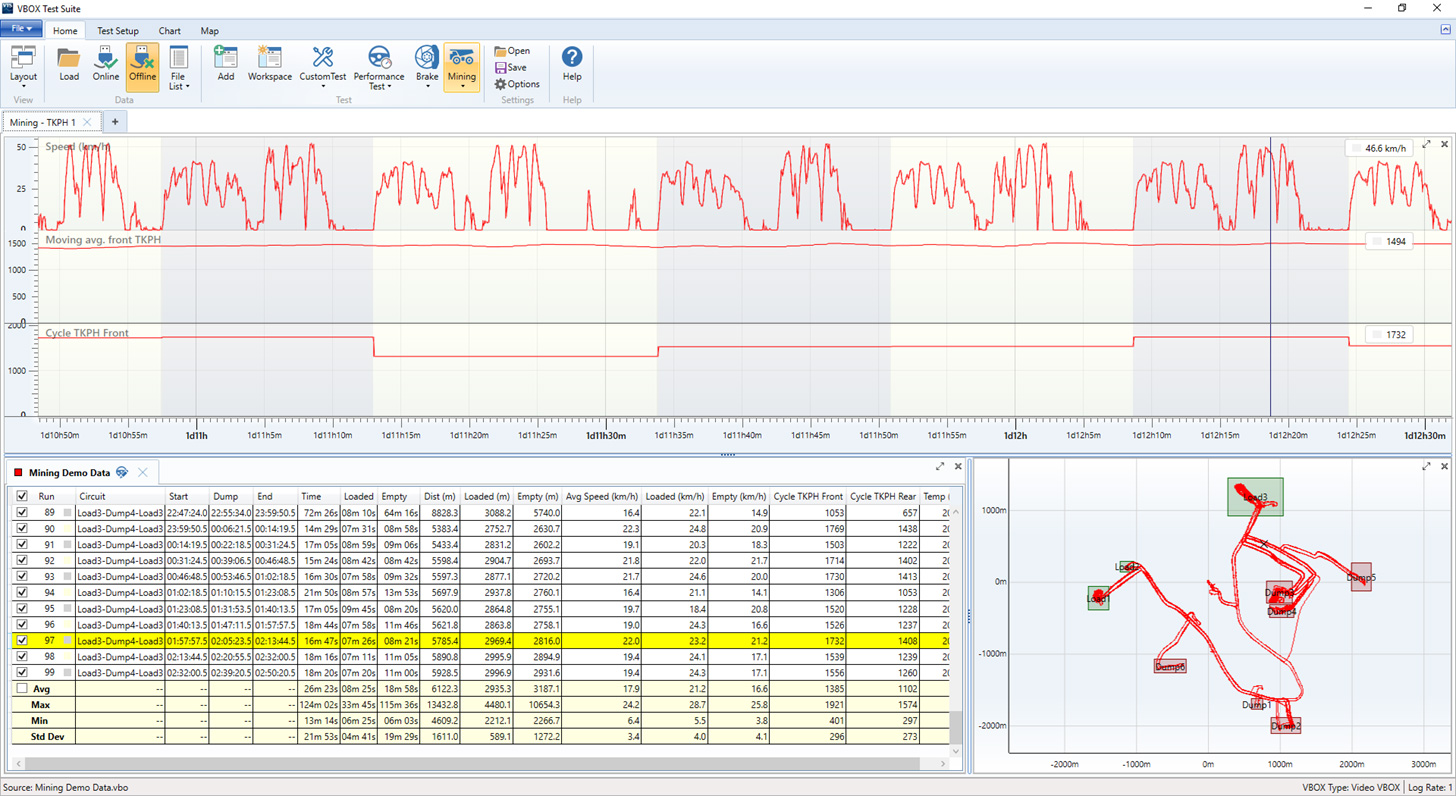The height and width of the screenshot is (796, 1456).
Task: Click the icon beside Mining Demo Data
Action: (122, 472)
